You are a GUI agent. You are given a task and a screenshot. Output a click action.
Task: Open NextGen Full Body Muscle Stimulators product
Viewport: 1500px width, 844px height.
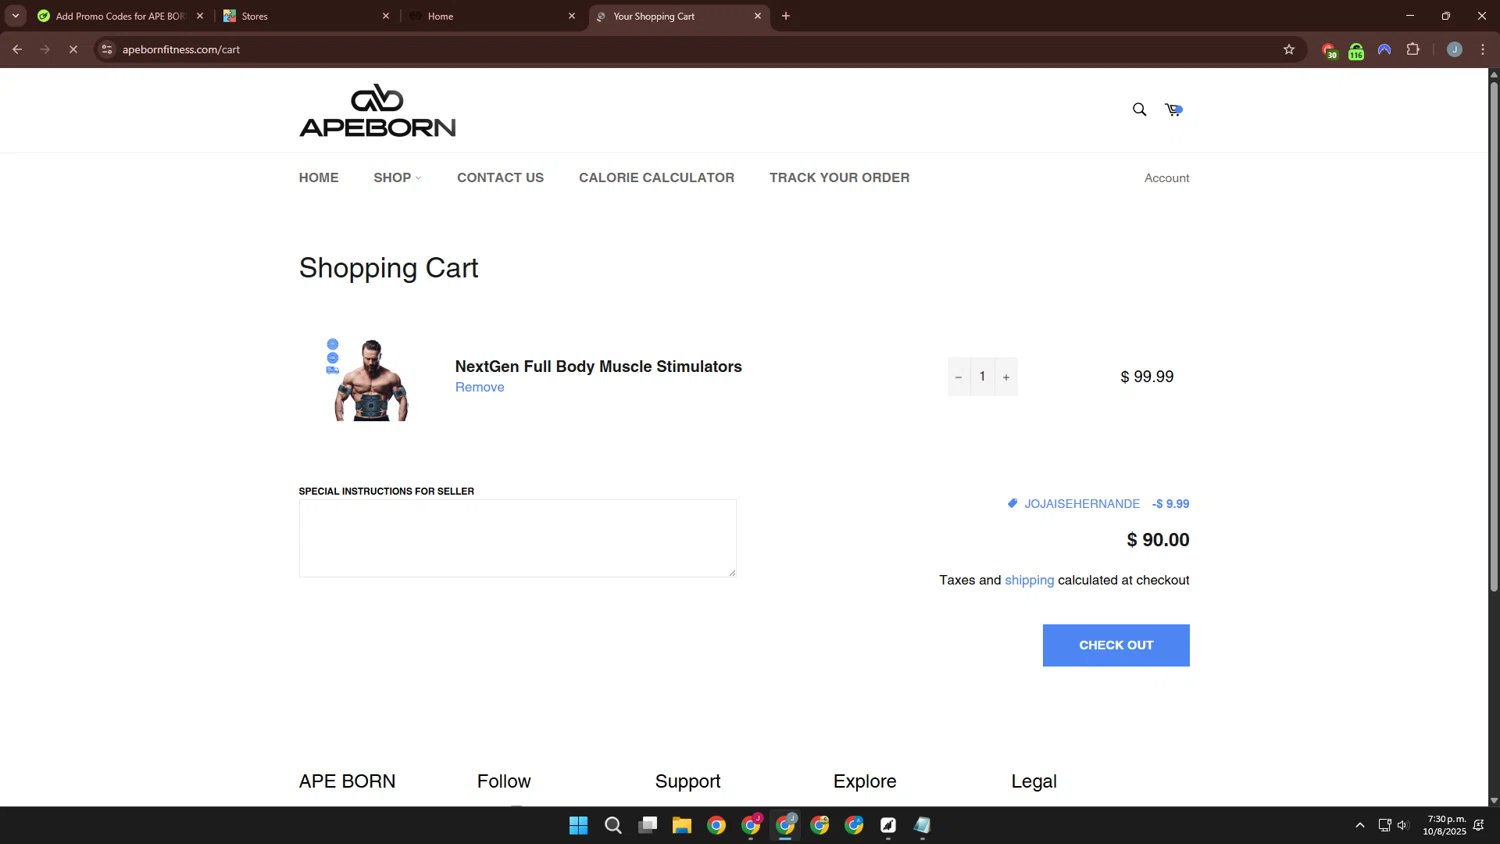(x=598, y=367)
